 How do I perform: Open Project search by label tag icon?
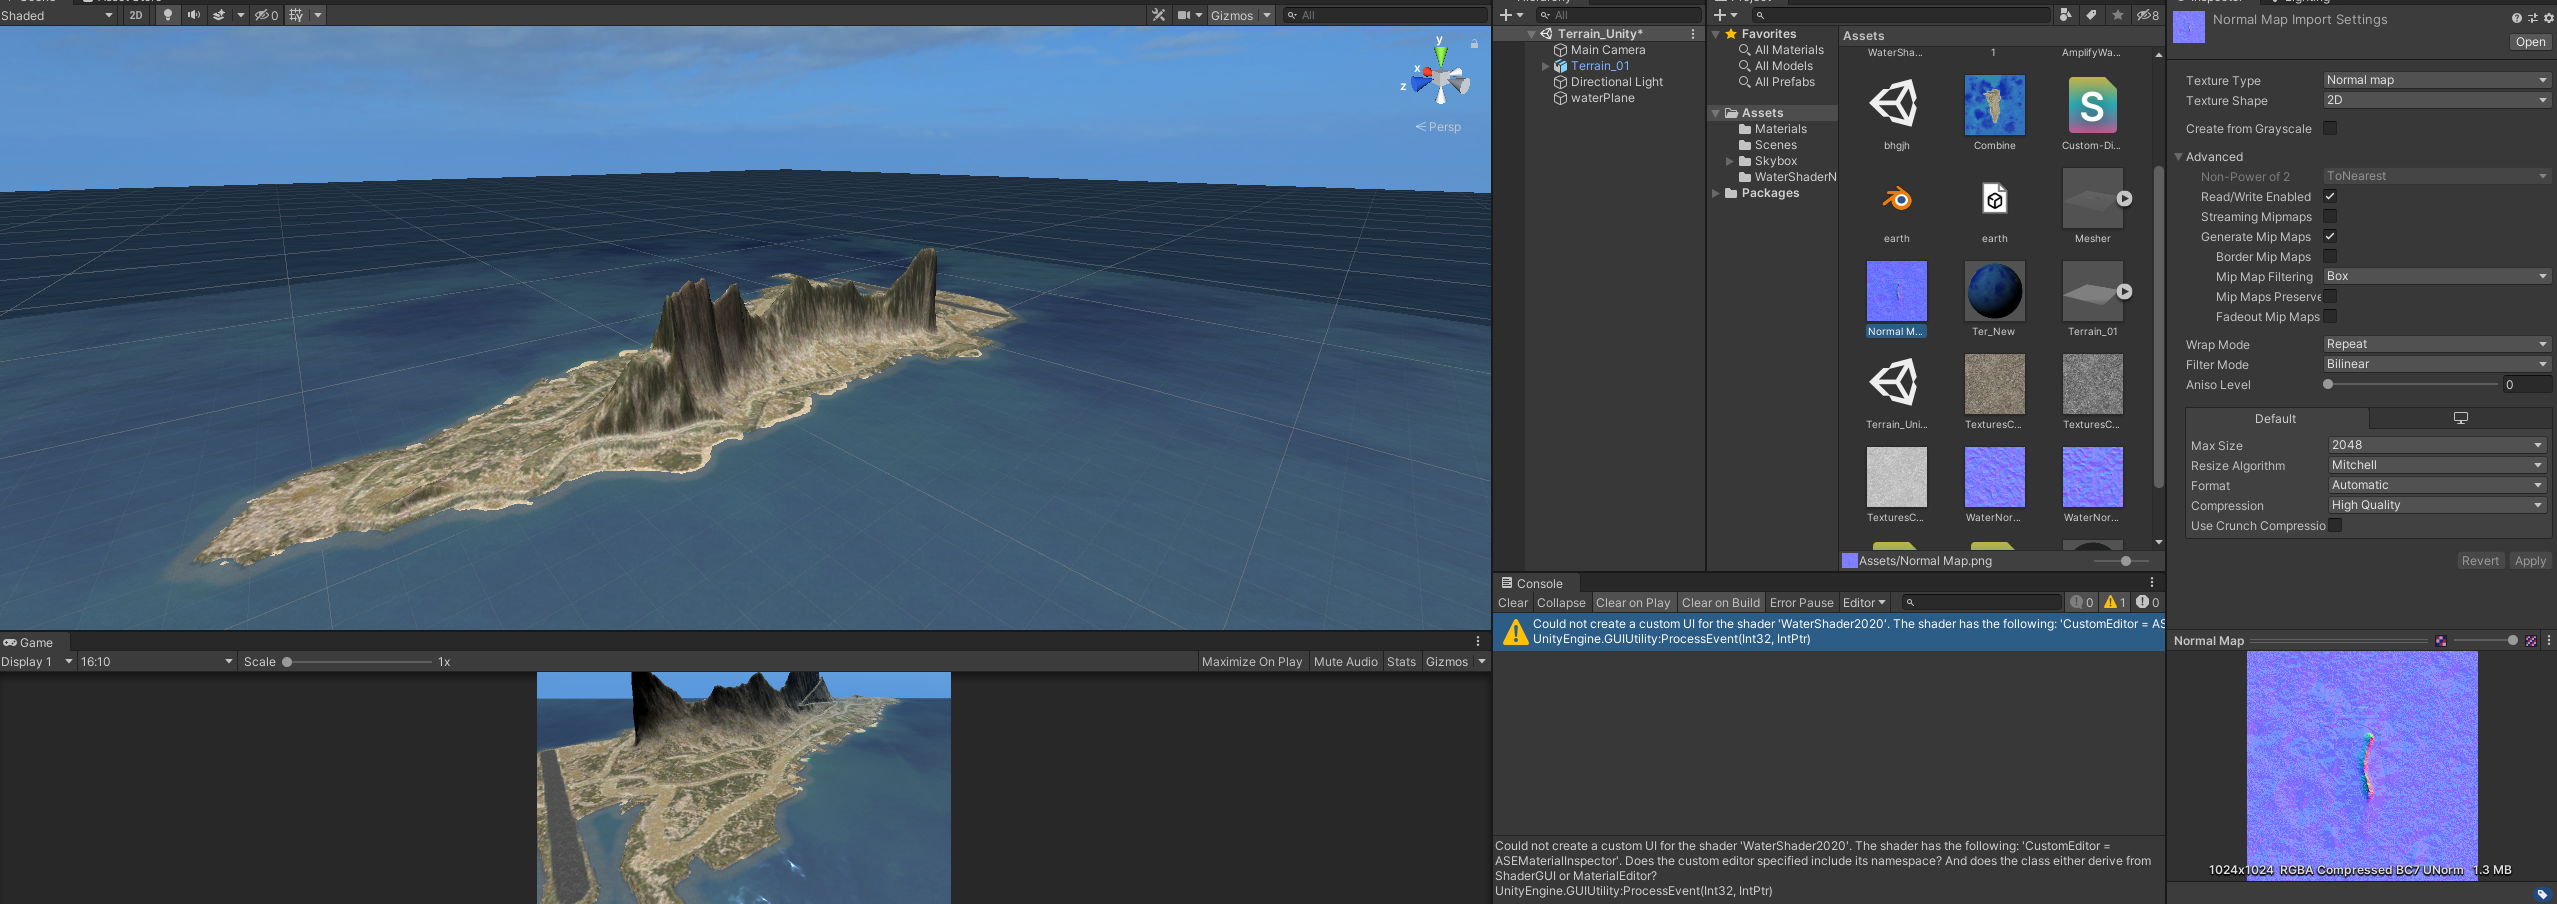pyautogui.click(x=2091, y=15)
